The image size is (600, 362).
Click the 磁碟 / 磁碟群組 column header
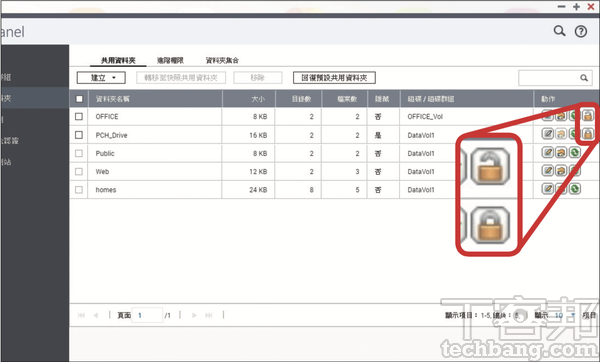(x=466, y=99)
